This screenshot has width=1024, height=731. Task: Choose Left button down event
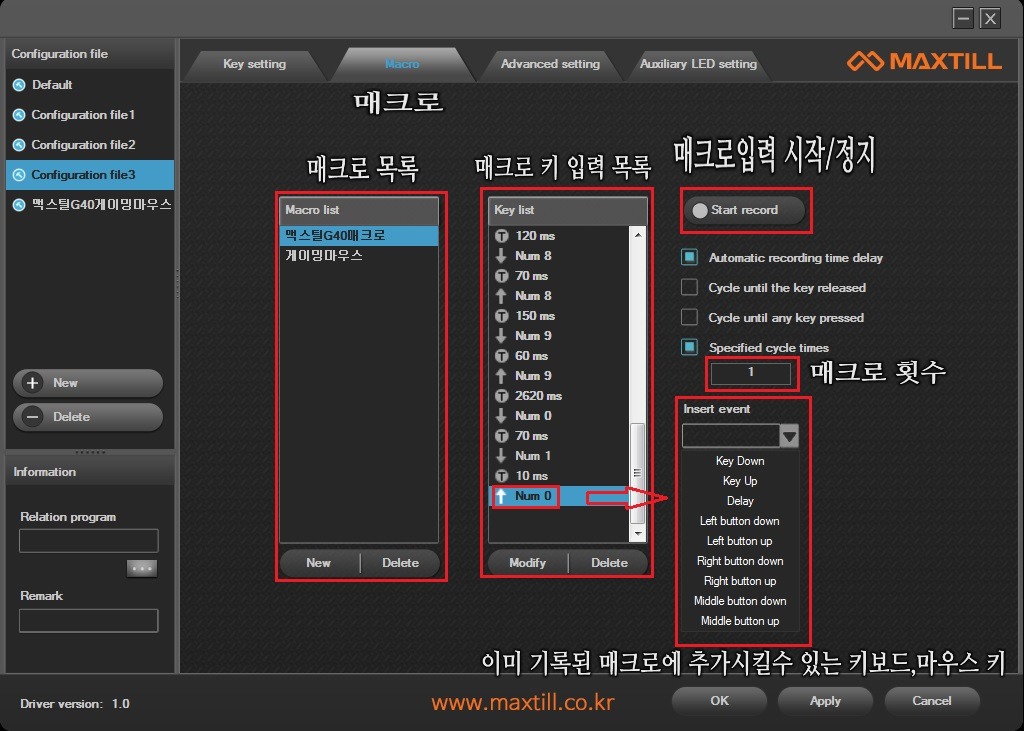click(x=740, y=521)
